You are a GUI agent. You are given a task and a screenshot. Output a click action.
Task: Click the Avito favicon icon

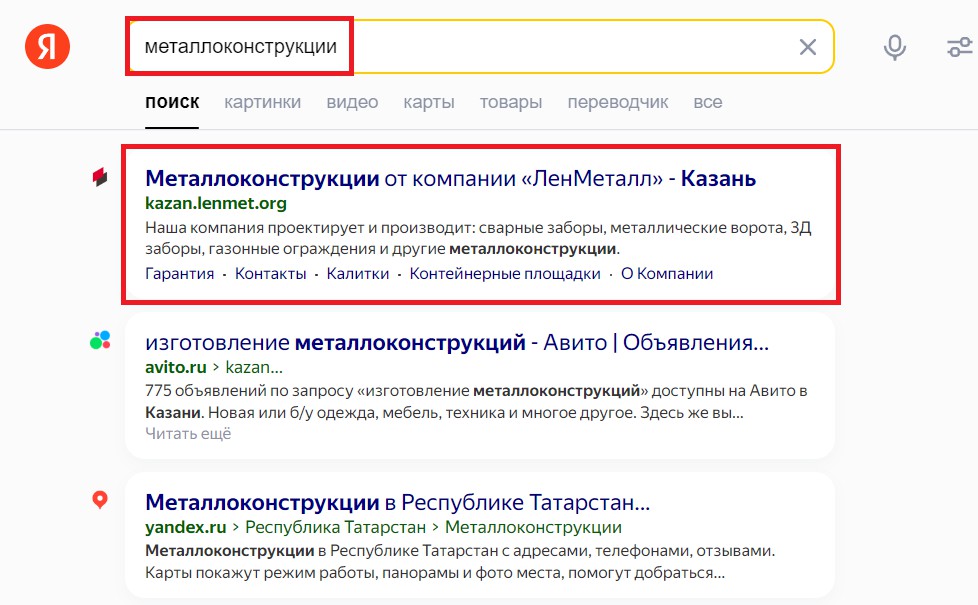point(100,341)
